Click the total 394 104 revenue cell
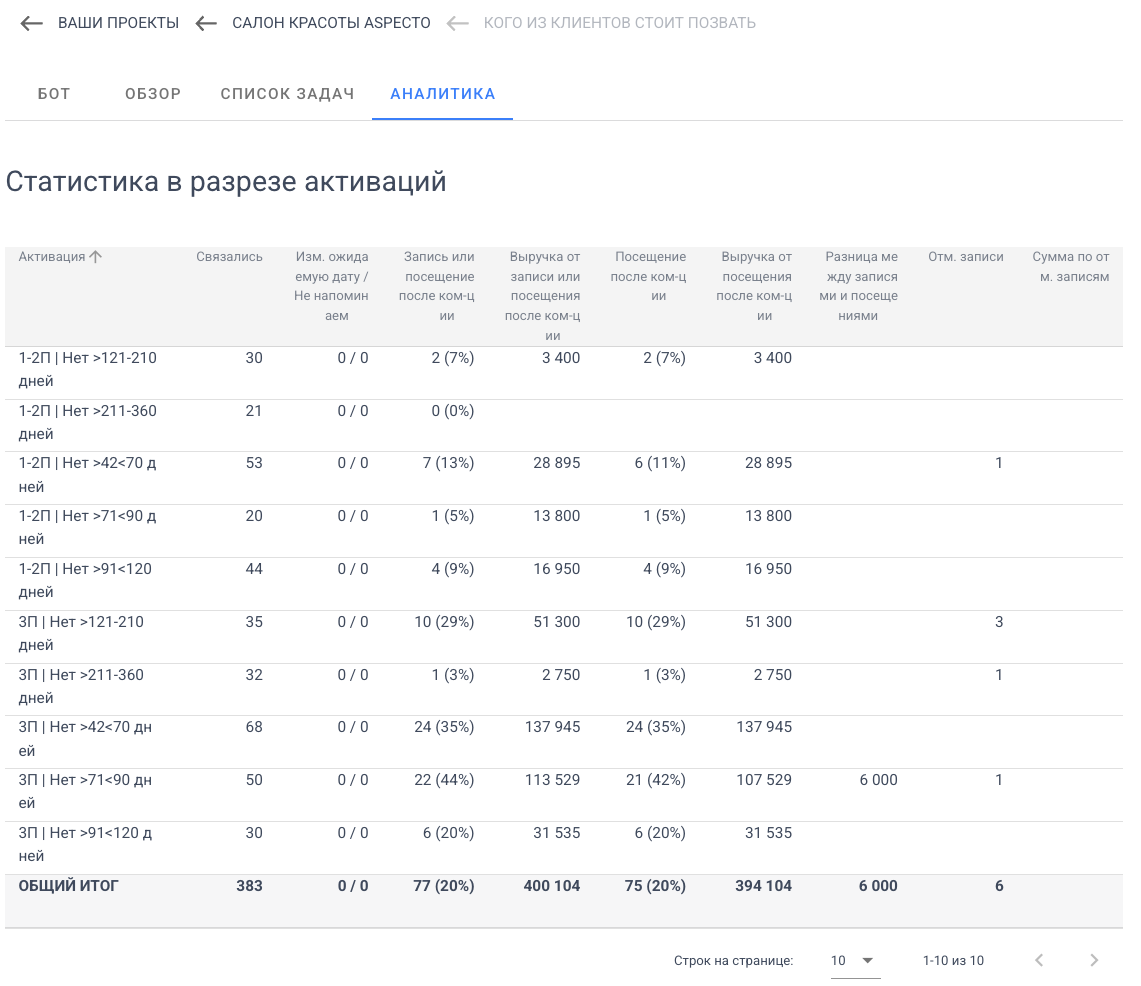 pos(763,886)
